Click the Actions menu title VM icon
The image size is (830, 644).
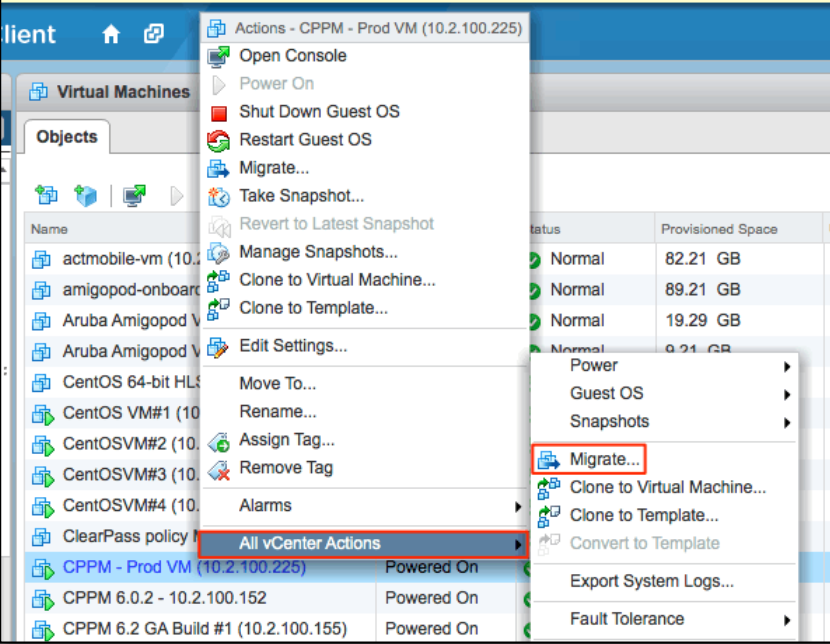point(216,28)
